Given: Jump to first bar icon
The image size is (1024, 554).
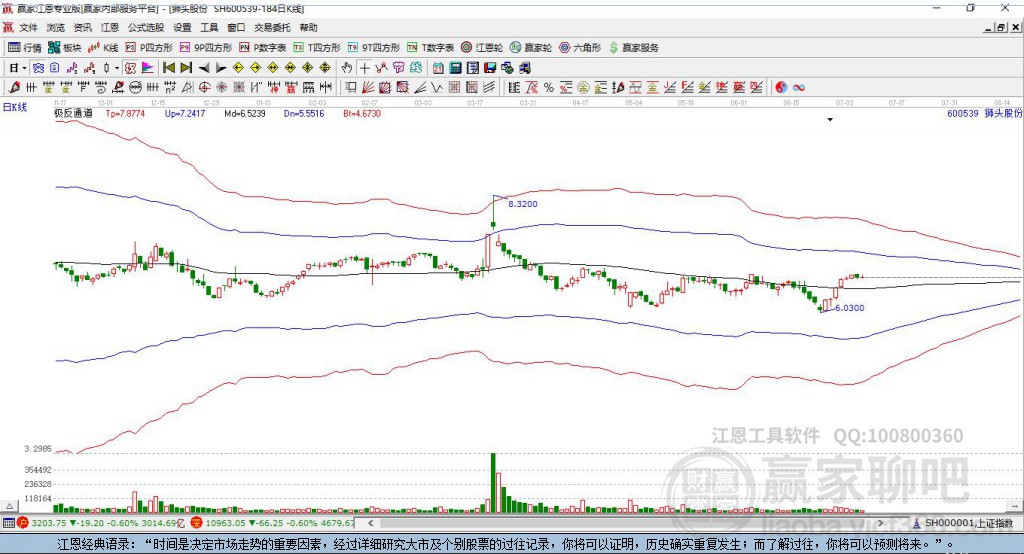Looking at the screenshot, I should pos(168,68).
